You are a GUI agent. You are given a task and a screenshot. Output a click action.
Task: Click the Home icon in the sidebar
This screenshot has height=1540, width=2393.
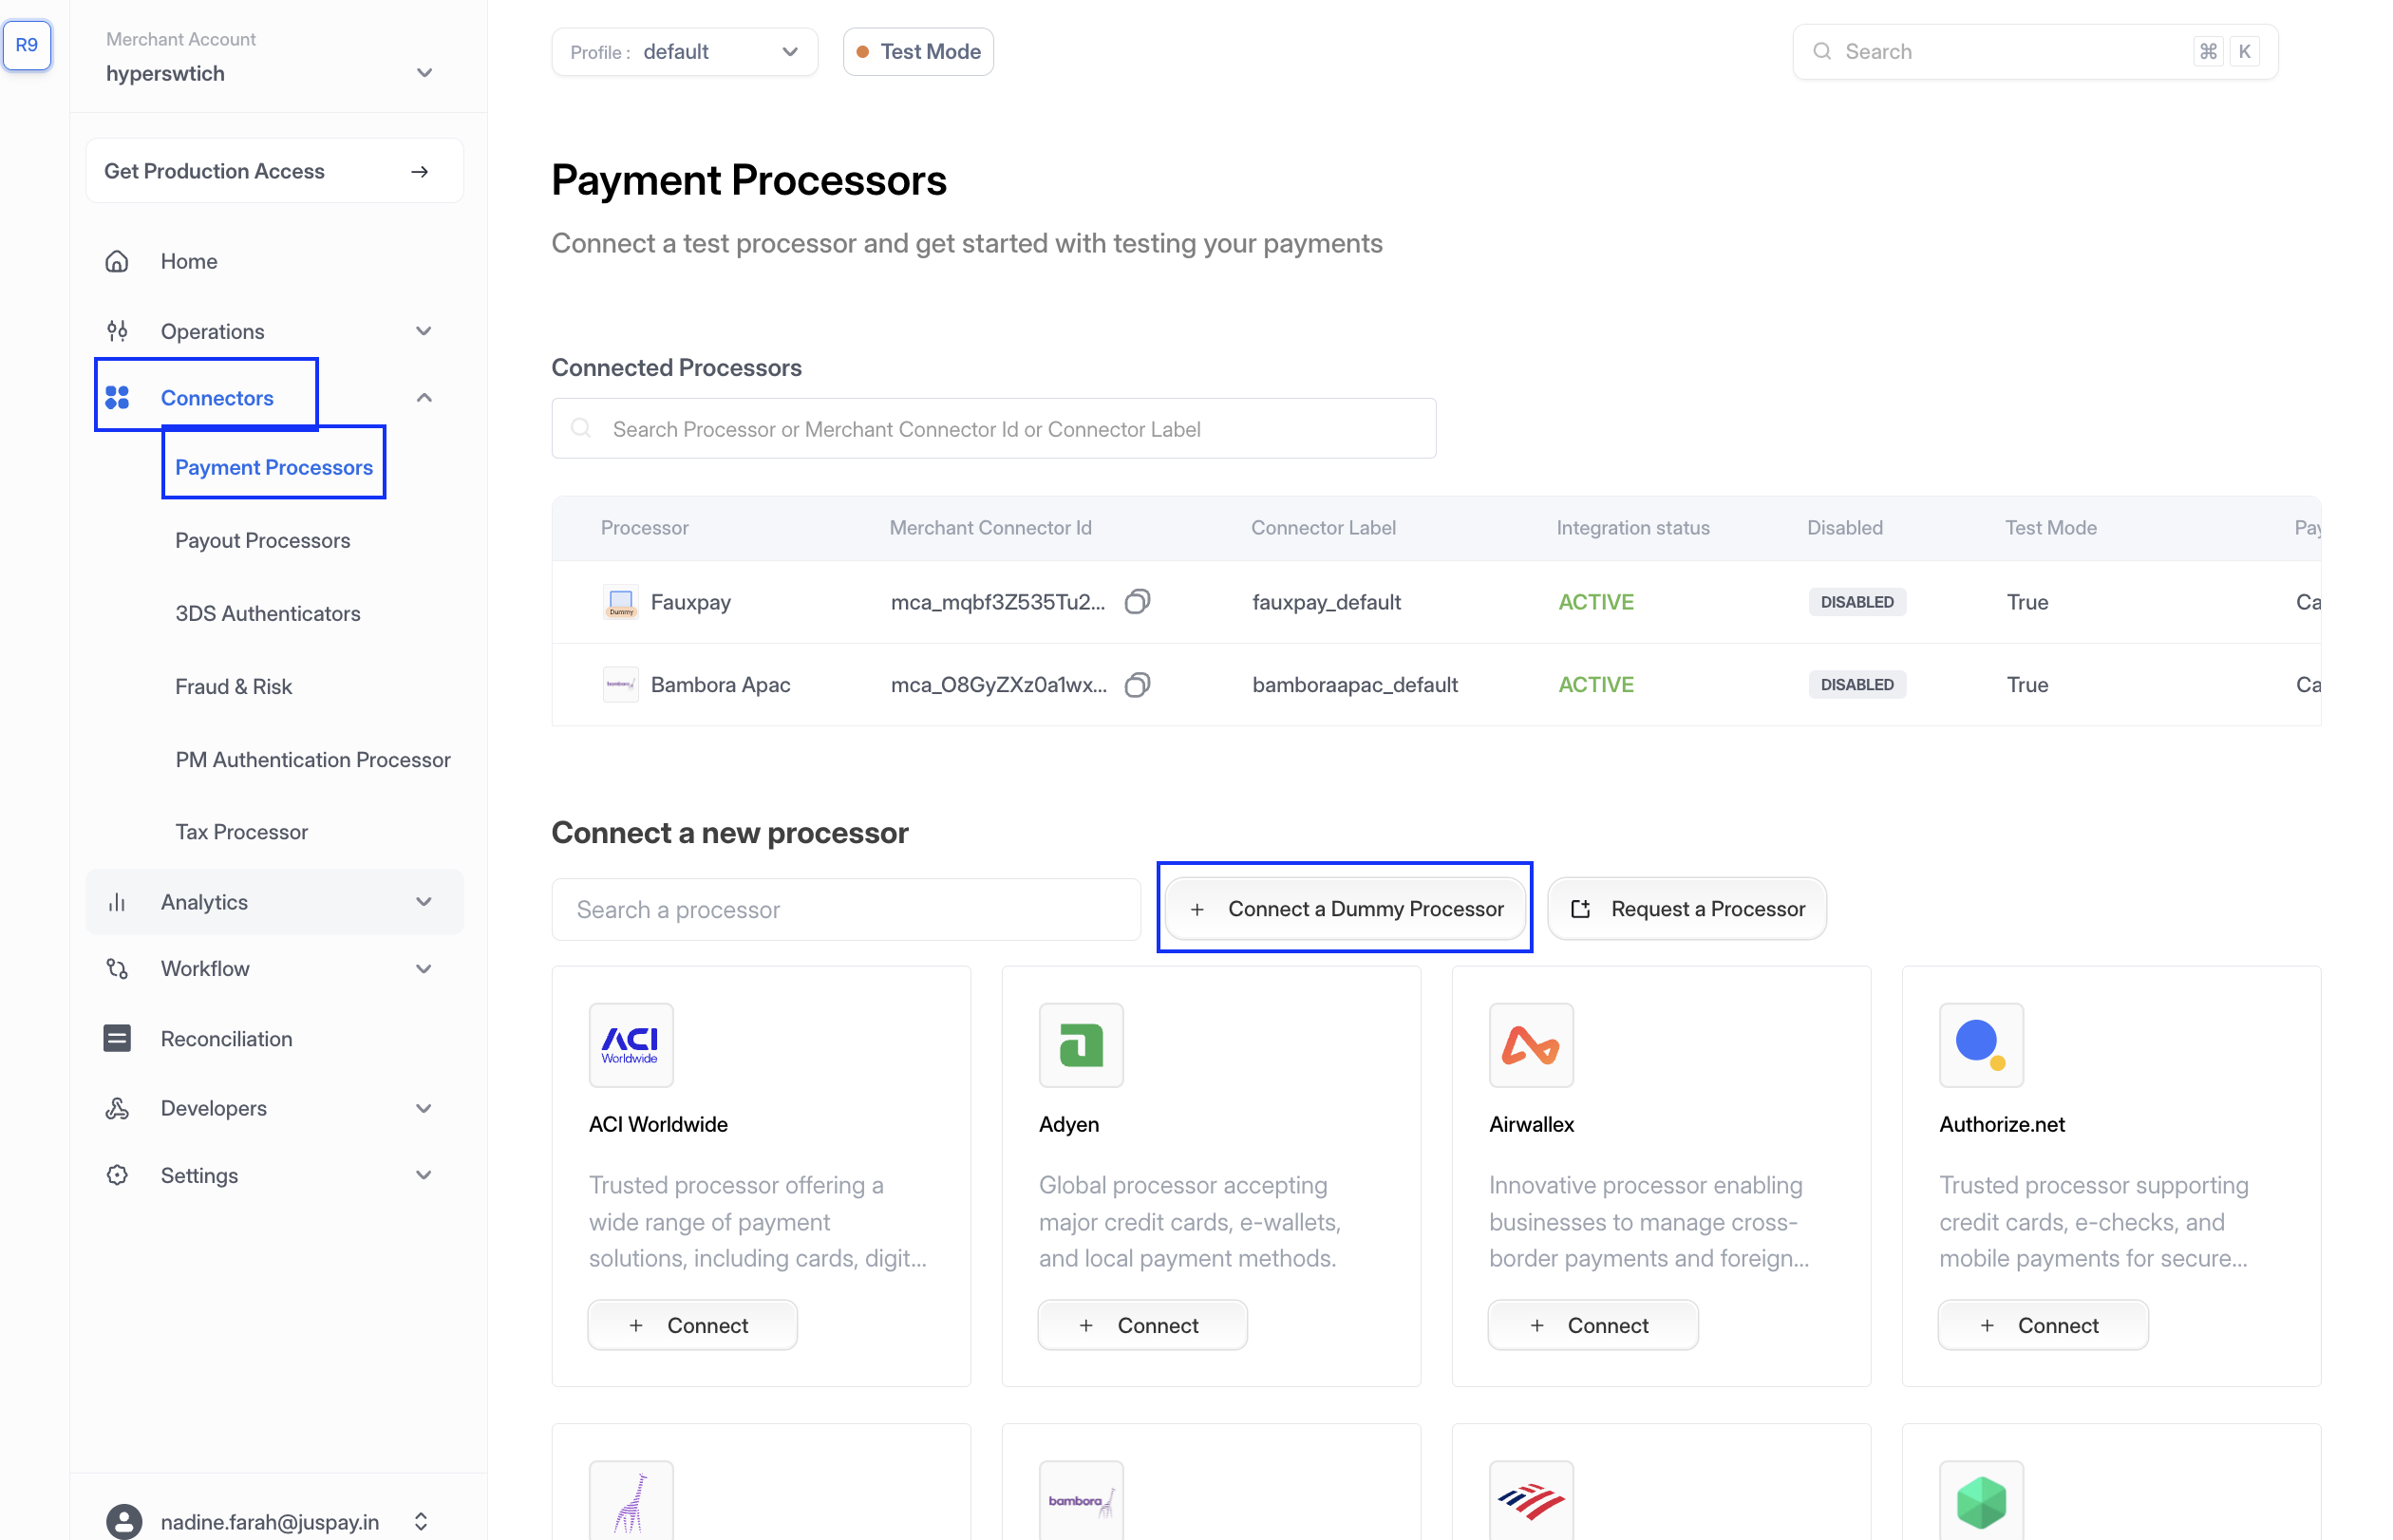[117, 261]
